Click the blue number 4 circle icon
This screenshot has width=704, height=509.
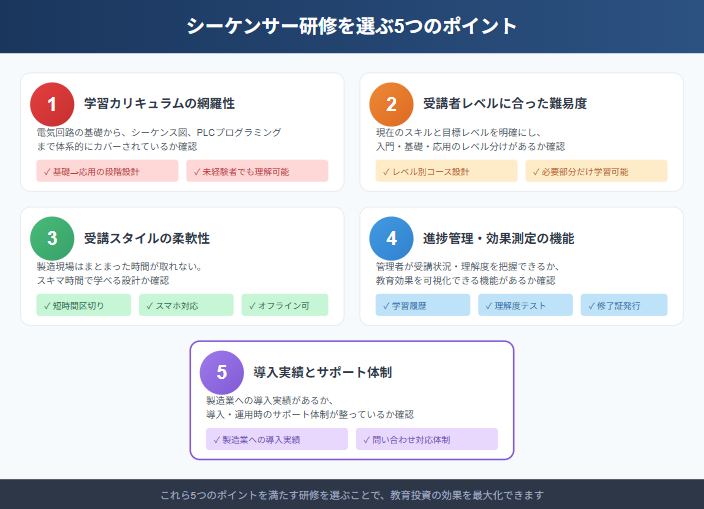coord(391,238)
